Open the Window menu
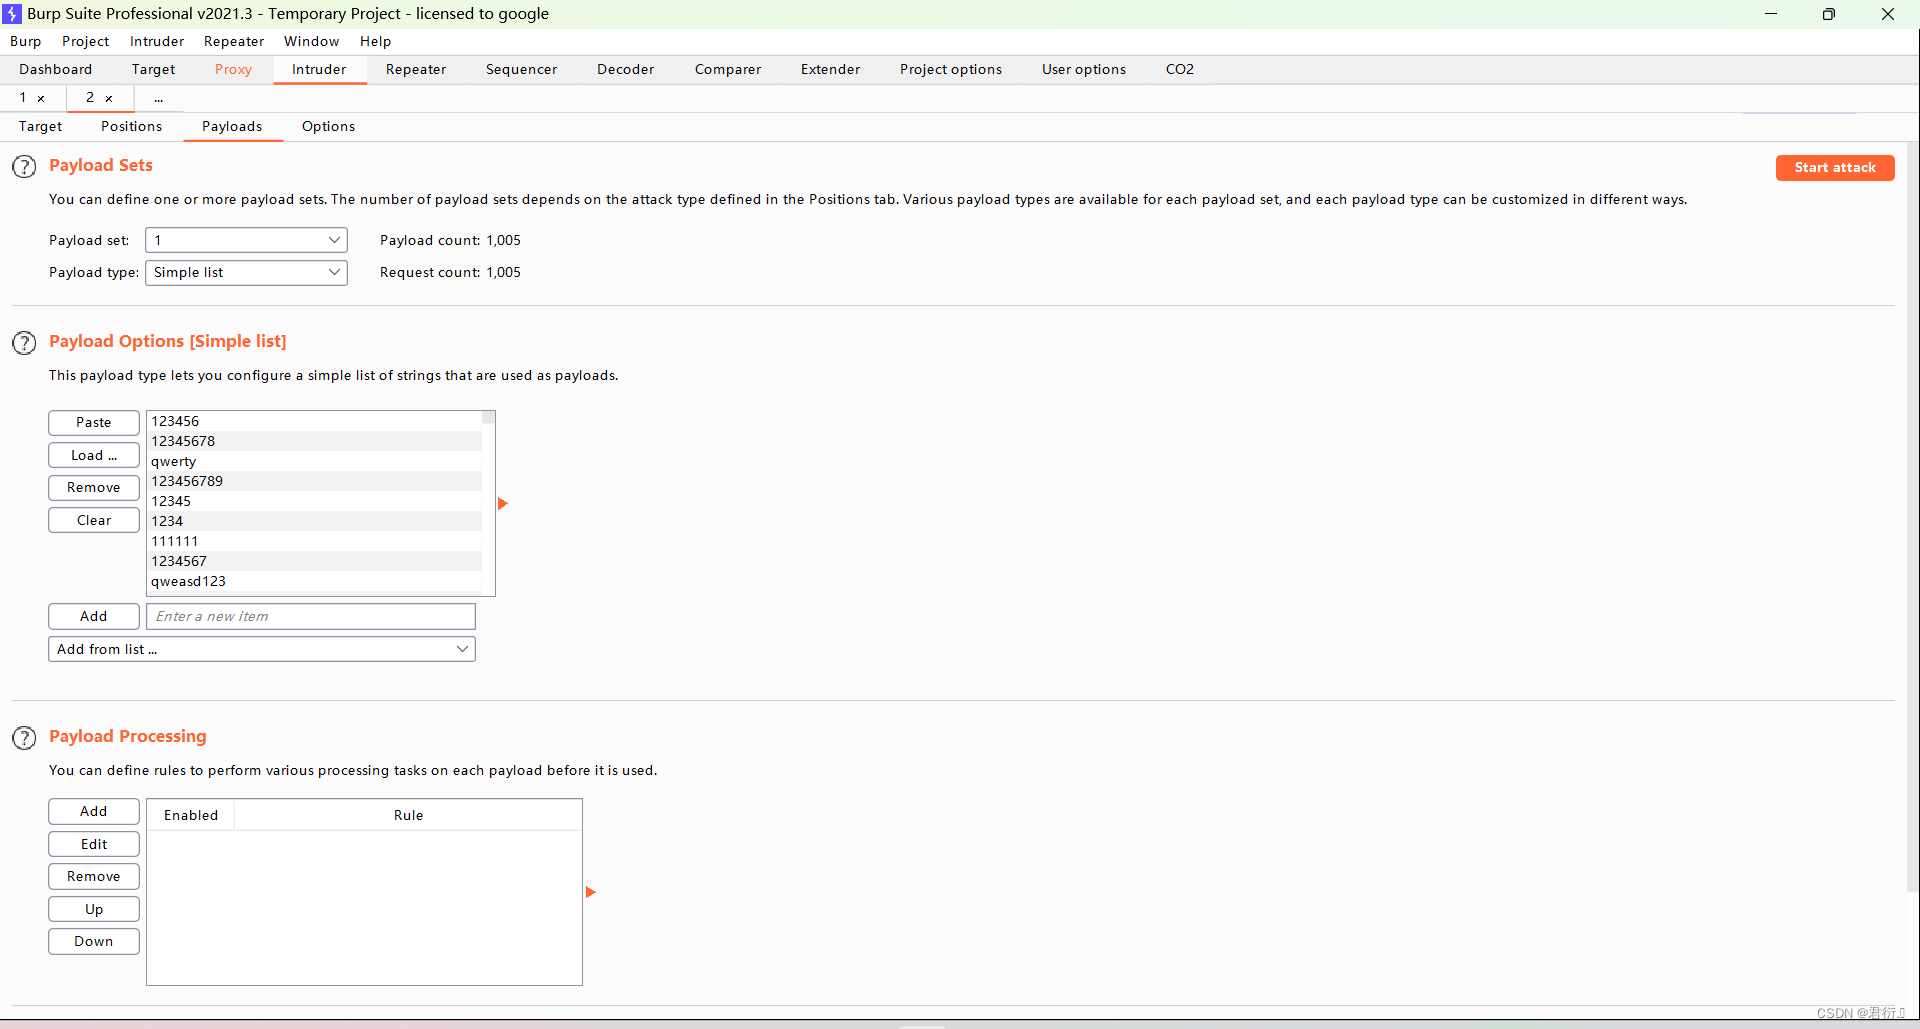Image resolution: width=1920 pixels, height=1029 pixels. pos(311,41)
